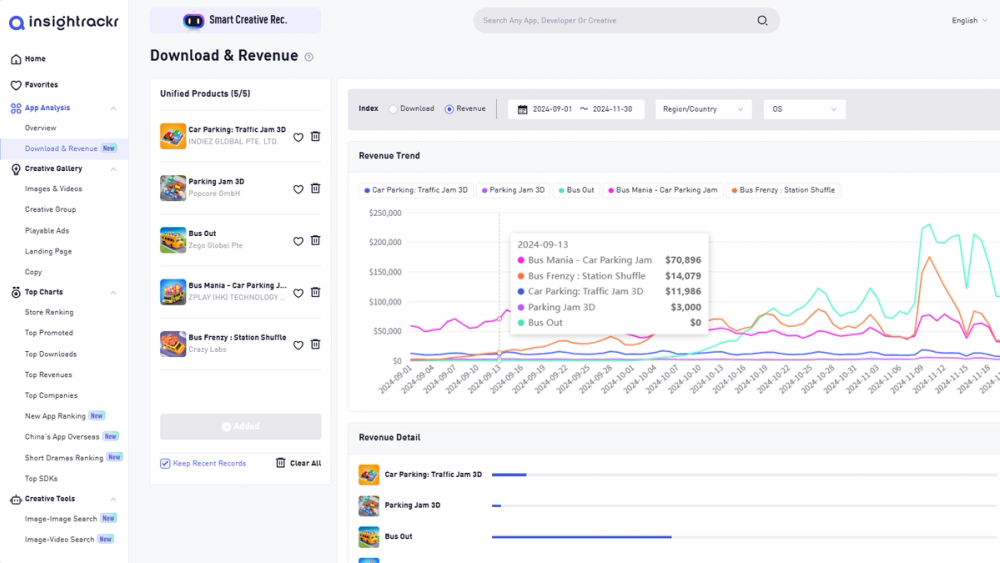
Task: Click the Creative Tools toolbox icon
Action: (x=16, y=499)
